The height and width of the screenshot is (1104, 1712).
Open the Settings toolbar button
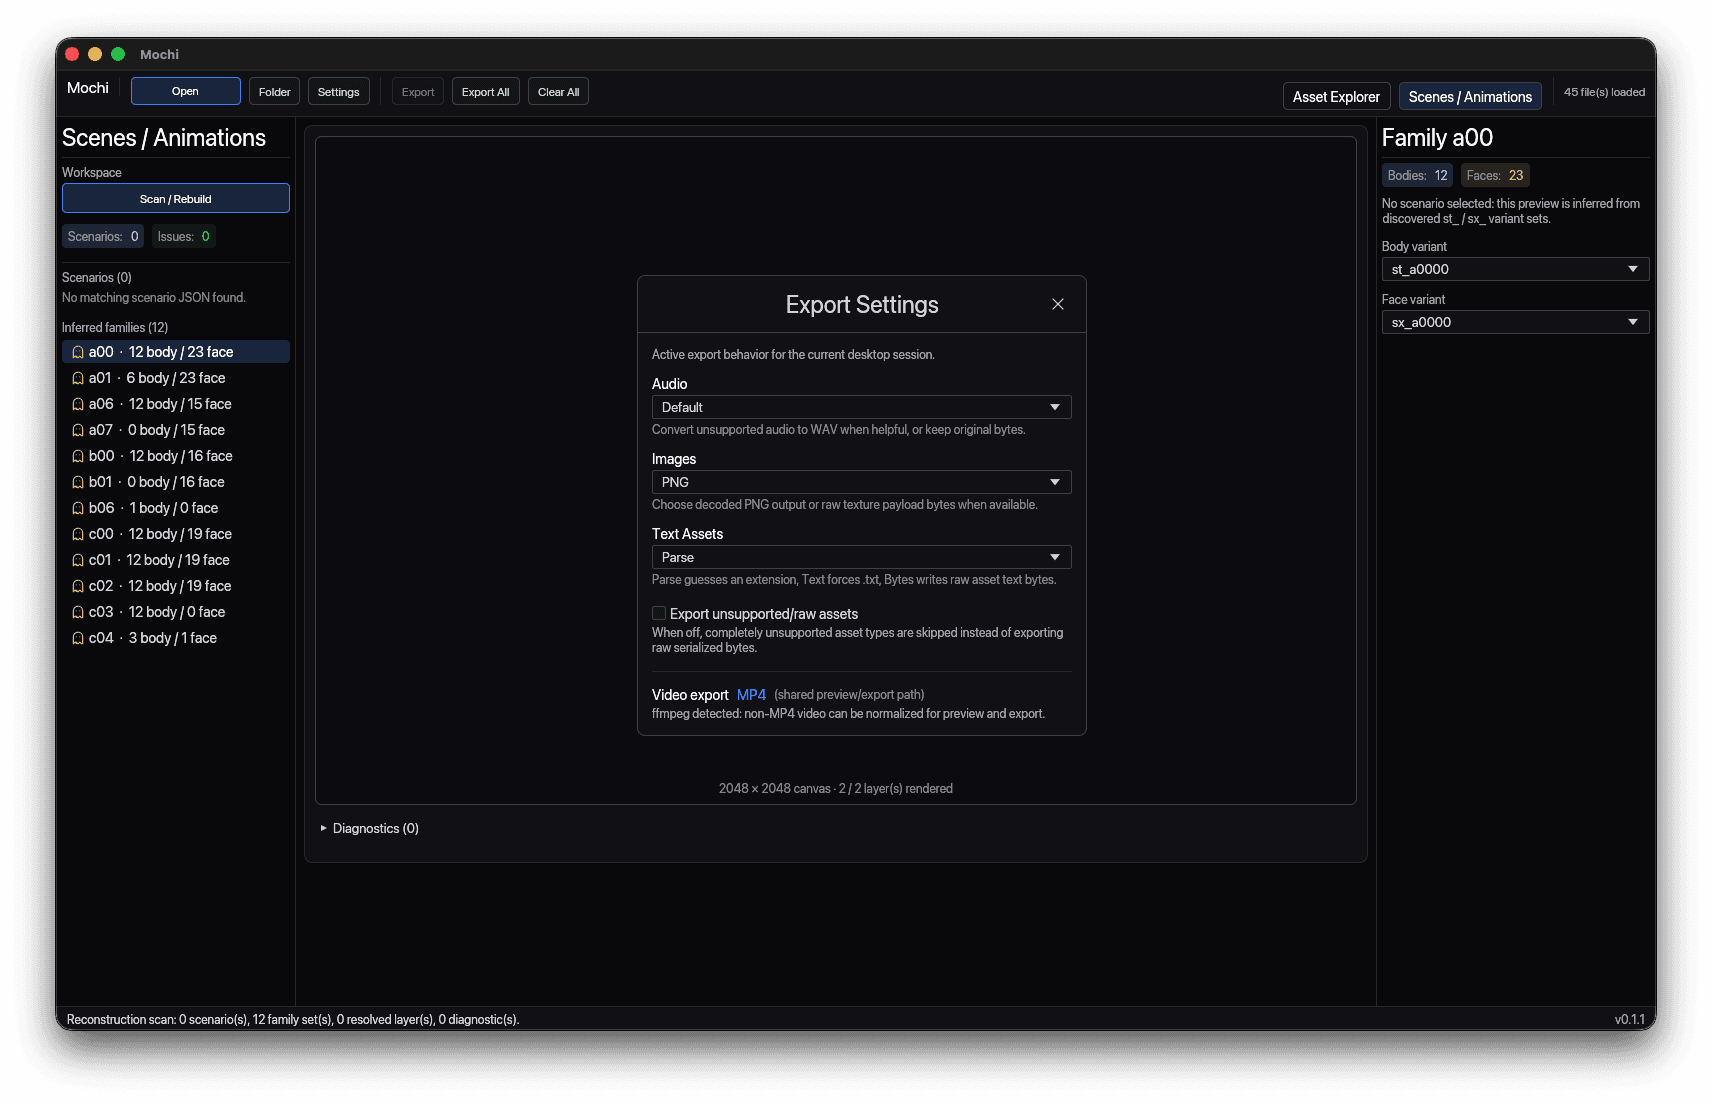(x=338, y=91)
